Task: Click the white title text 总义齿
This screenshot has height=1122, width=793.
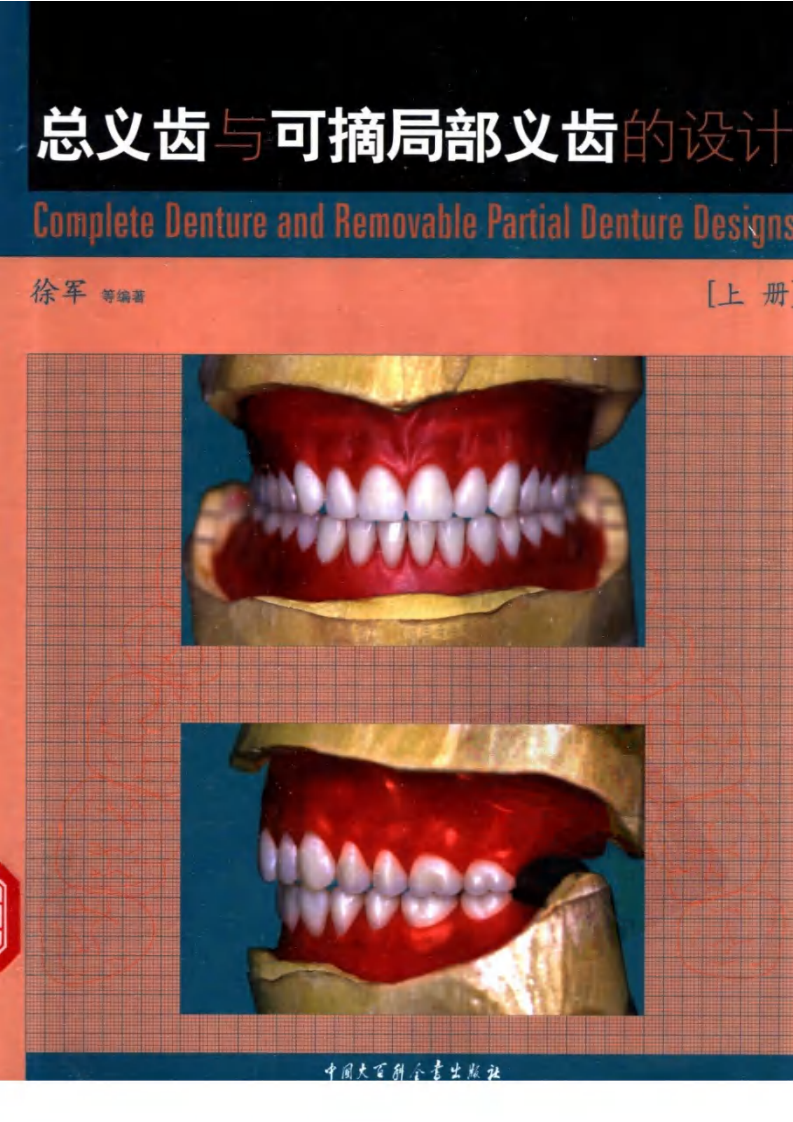Action: [122, 138]
